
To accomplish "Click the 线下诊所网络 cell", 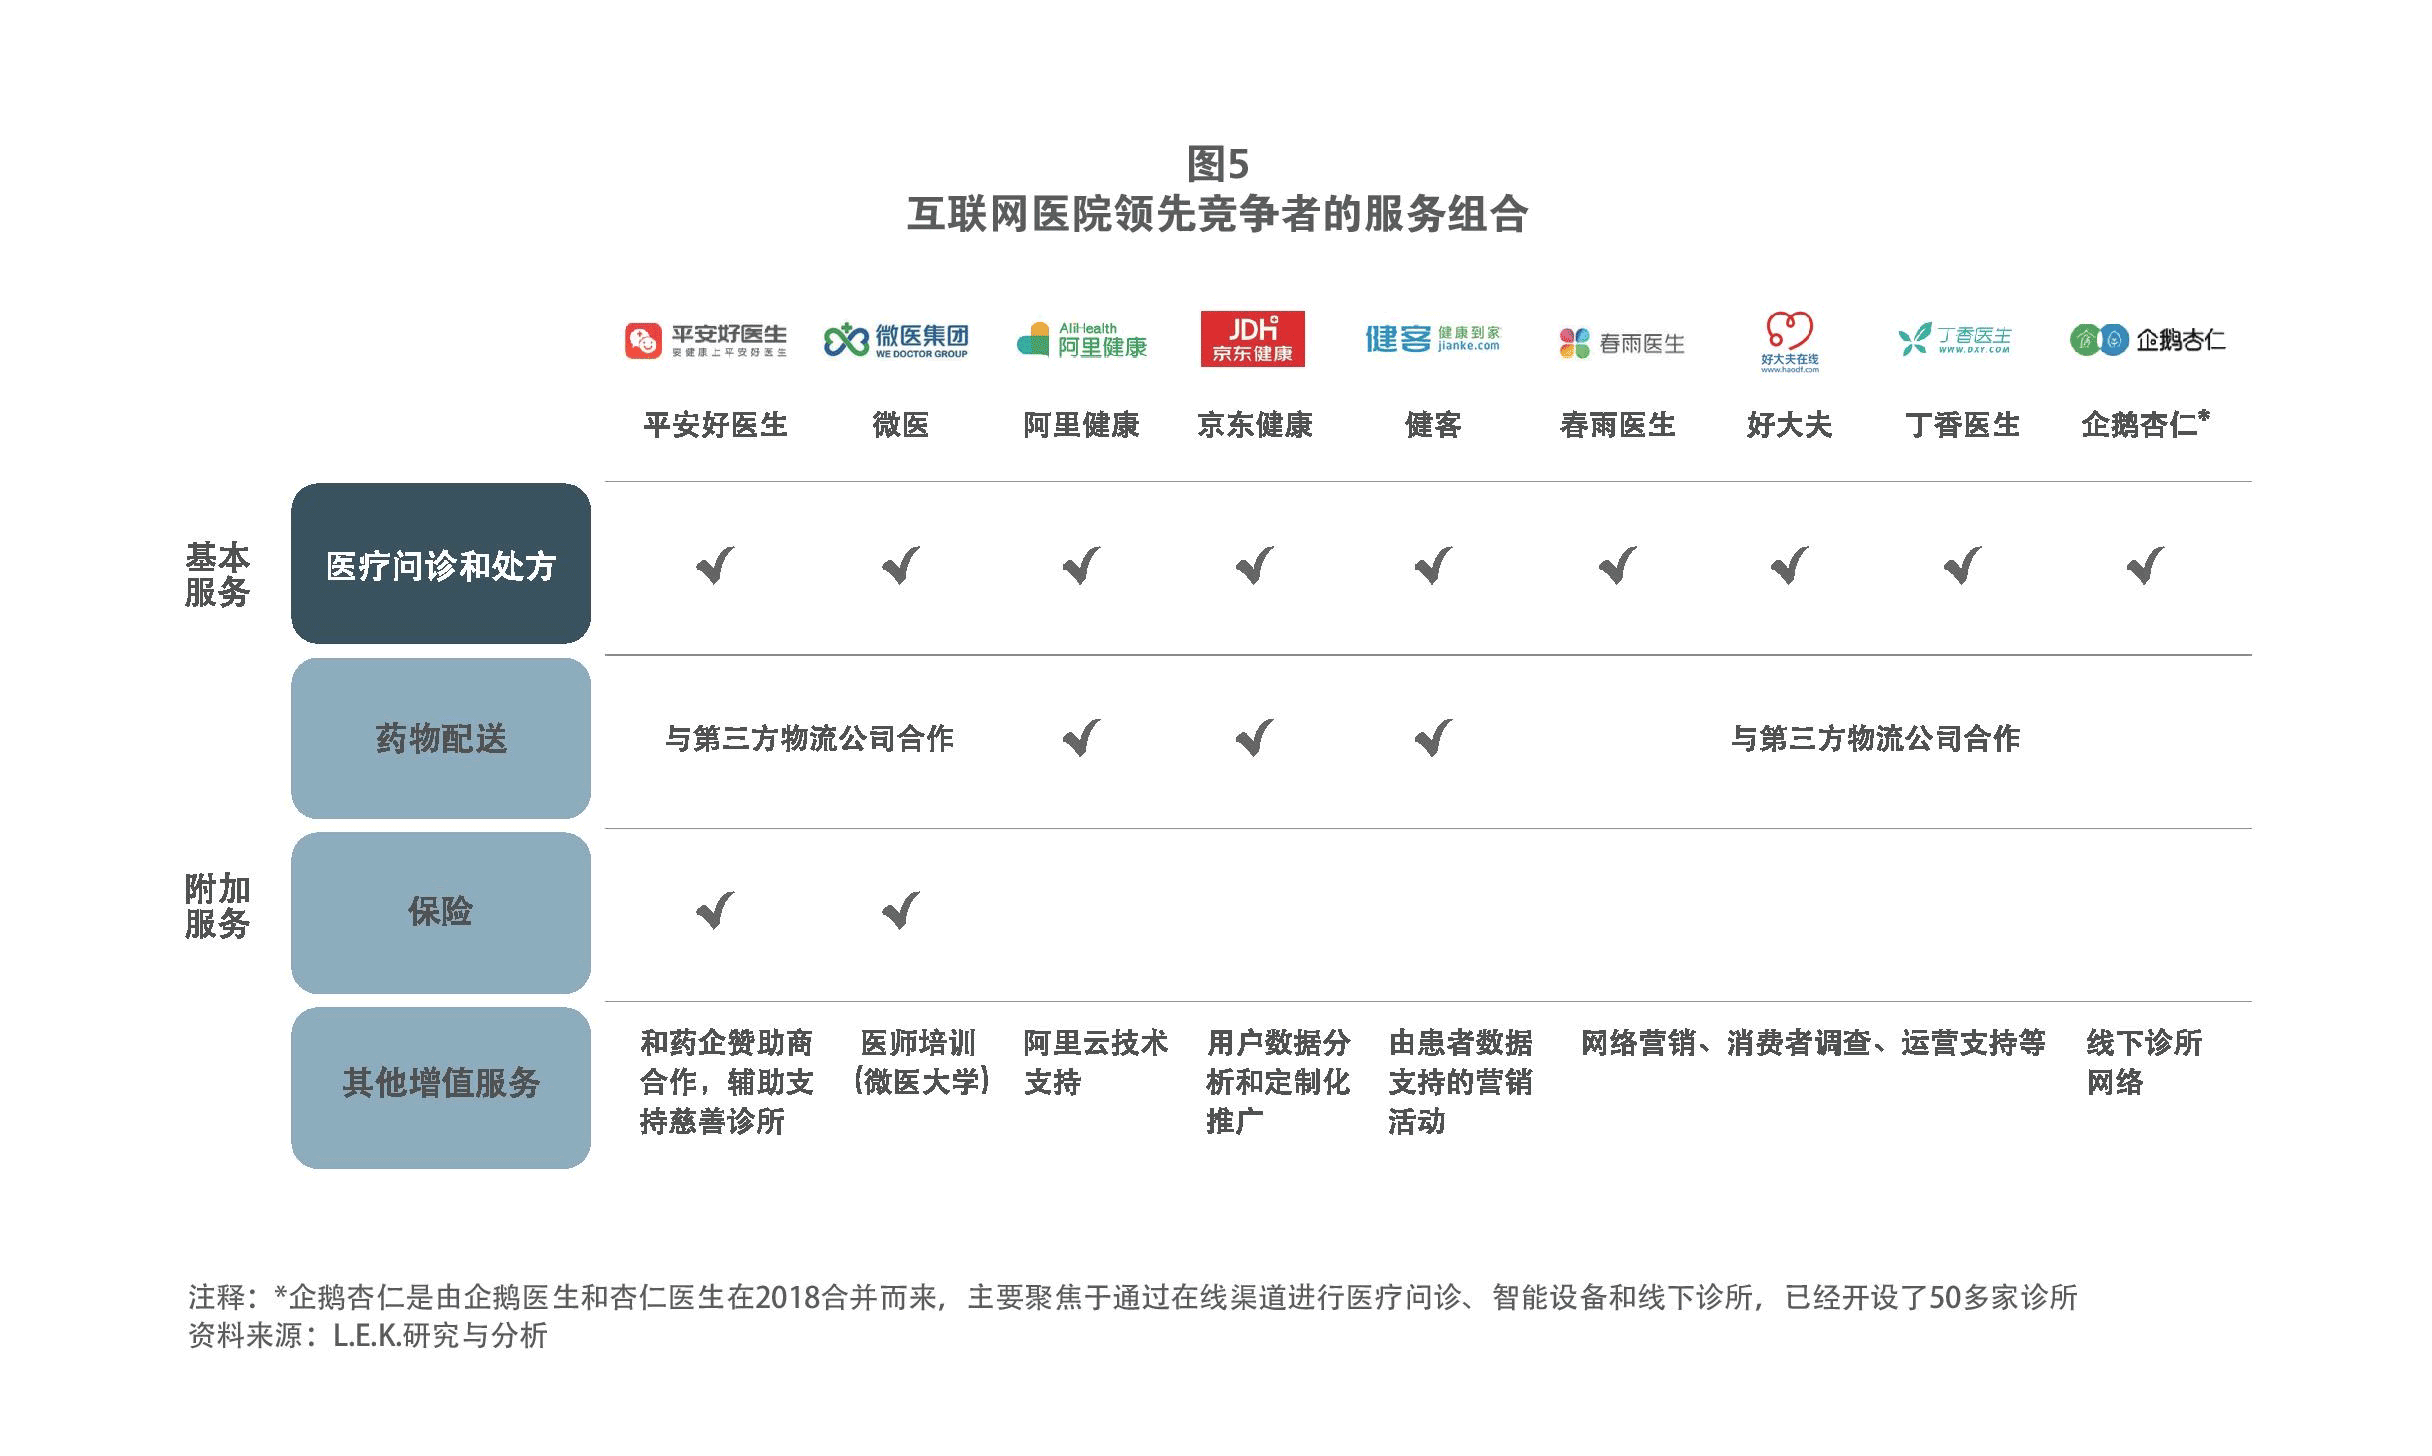I will click(x=2144, y=1062).
